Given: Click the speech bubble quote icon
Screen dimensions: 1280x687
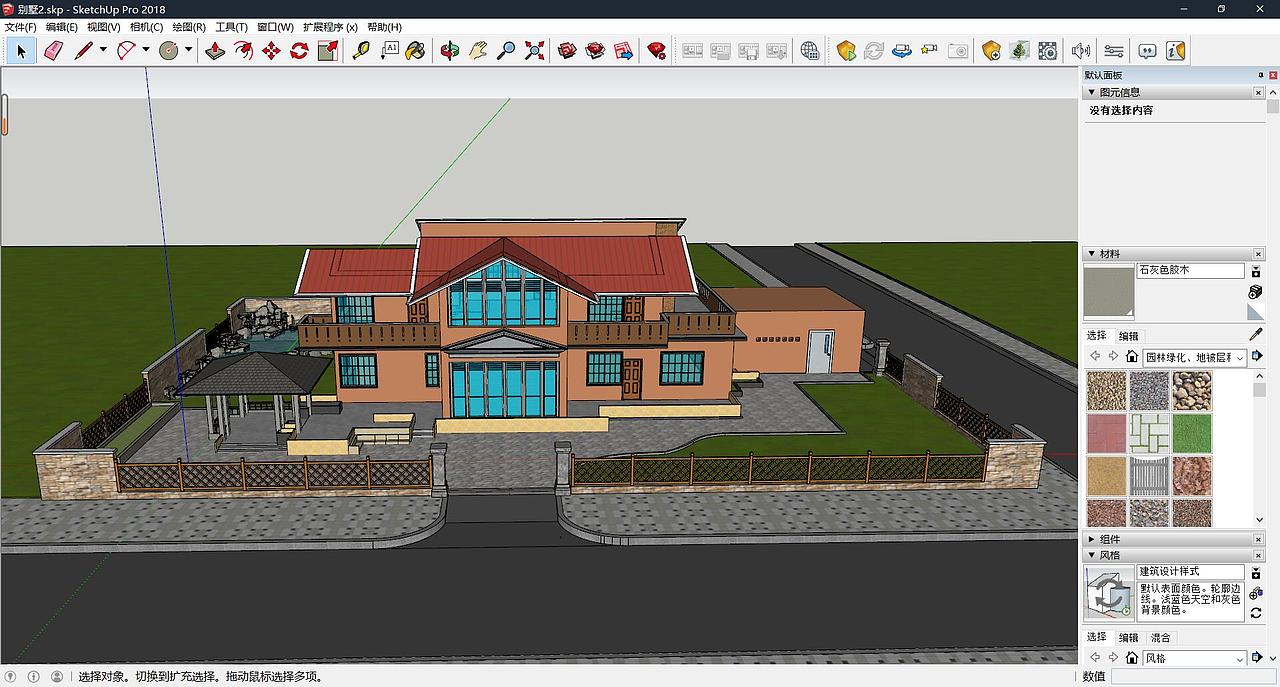Looking at the screenshot, I should point(1147,50).
